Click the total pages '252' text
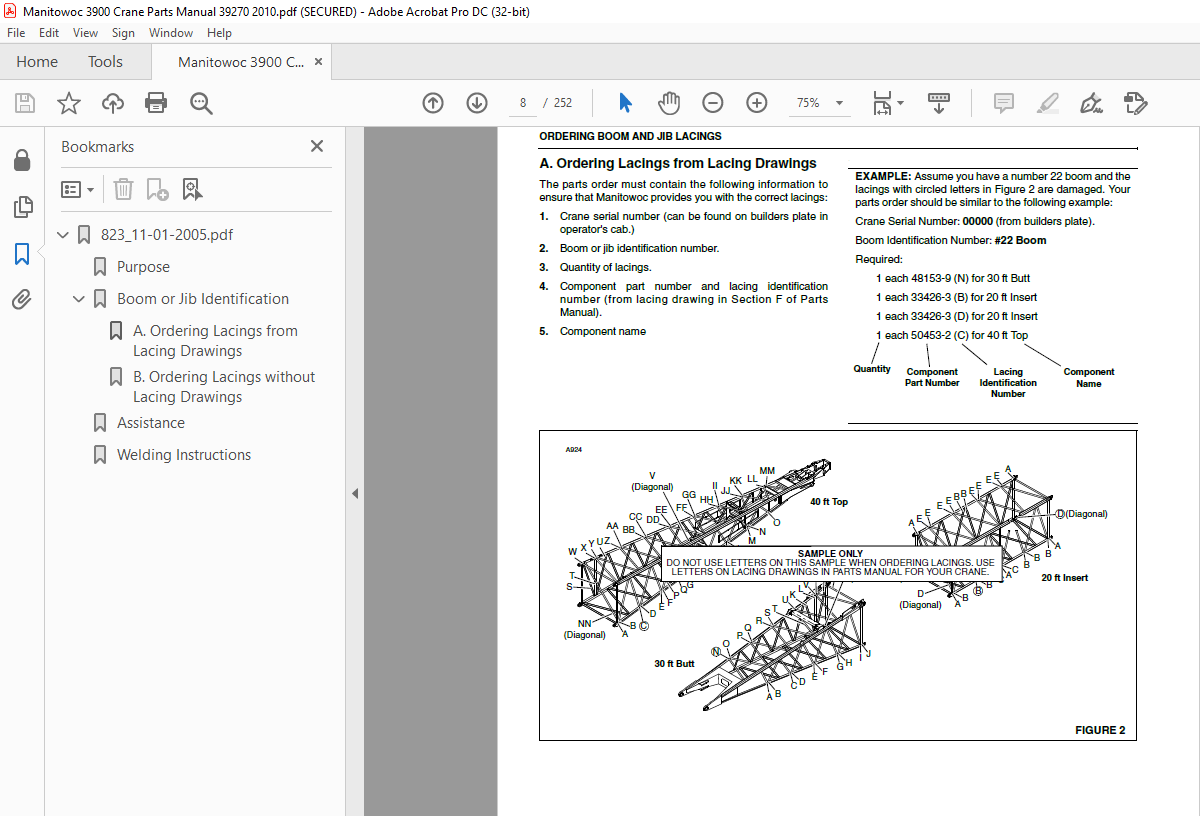1200x816 pixels. (x=563, y=103)
